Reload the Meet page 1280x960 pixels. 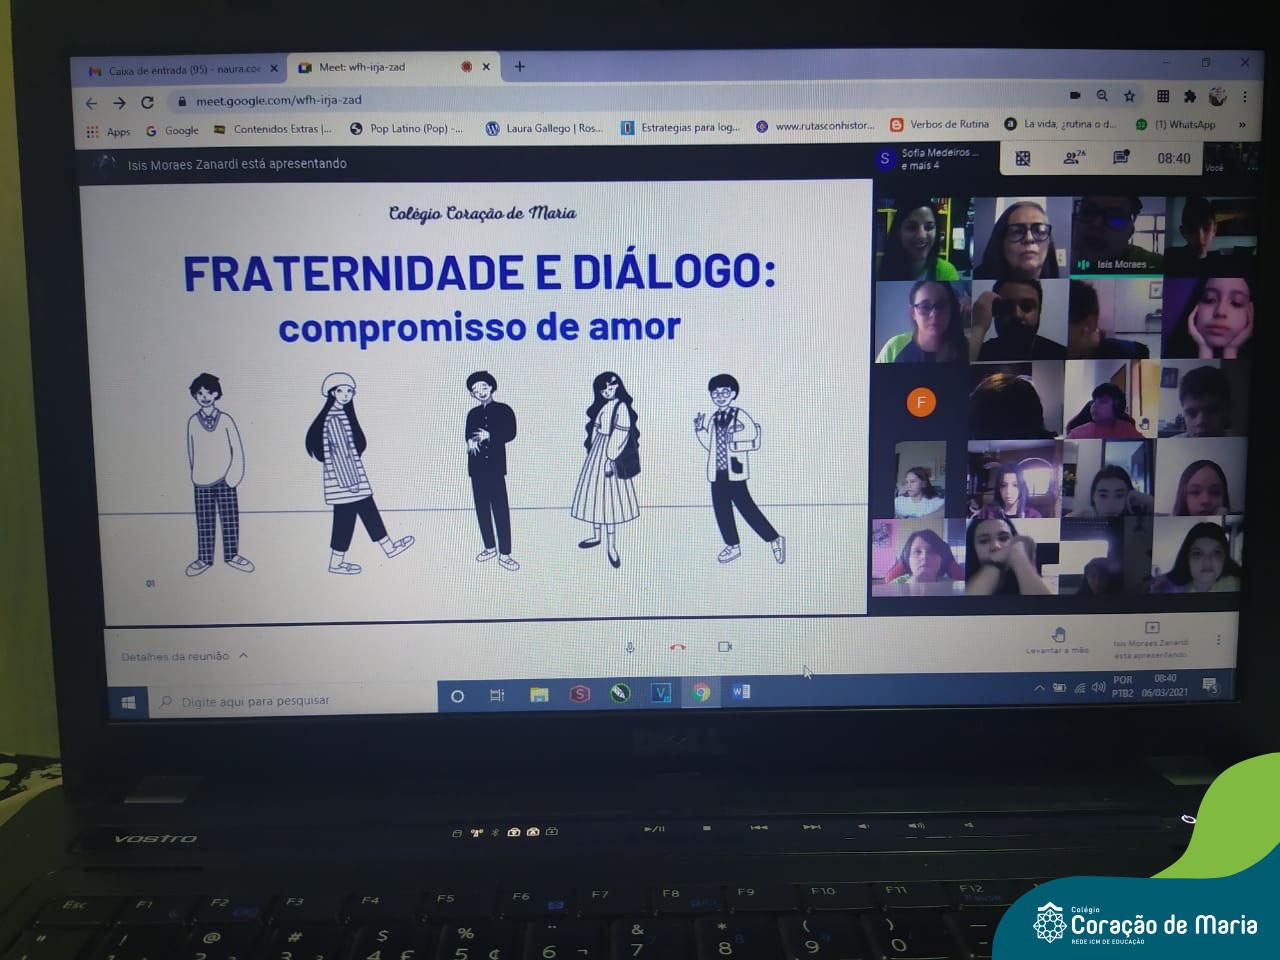147,102
